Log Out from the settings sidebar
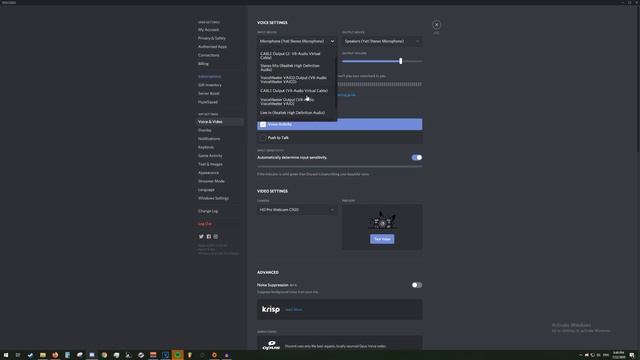This screenshot has width=640, height=360. [x=205, y=224]
